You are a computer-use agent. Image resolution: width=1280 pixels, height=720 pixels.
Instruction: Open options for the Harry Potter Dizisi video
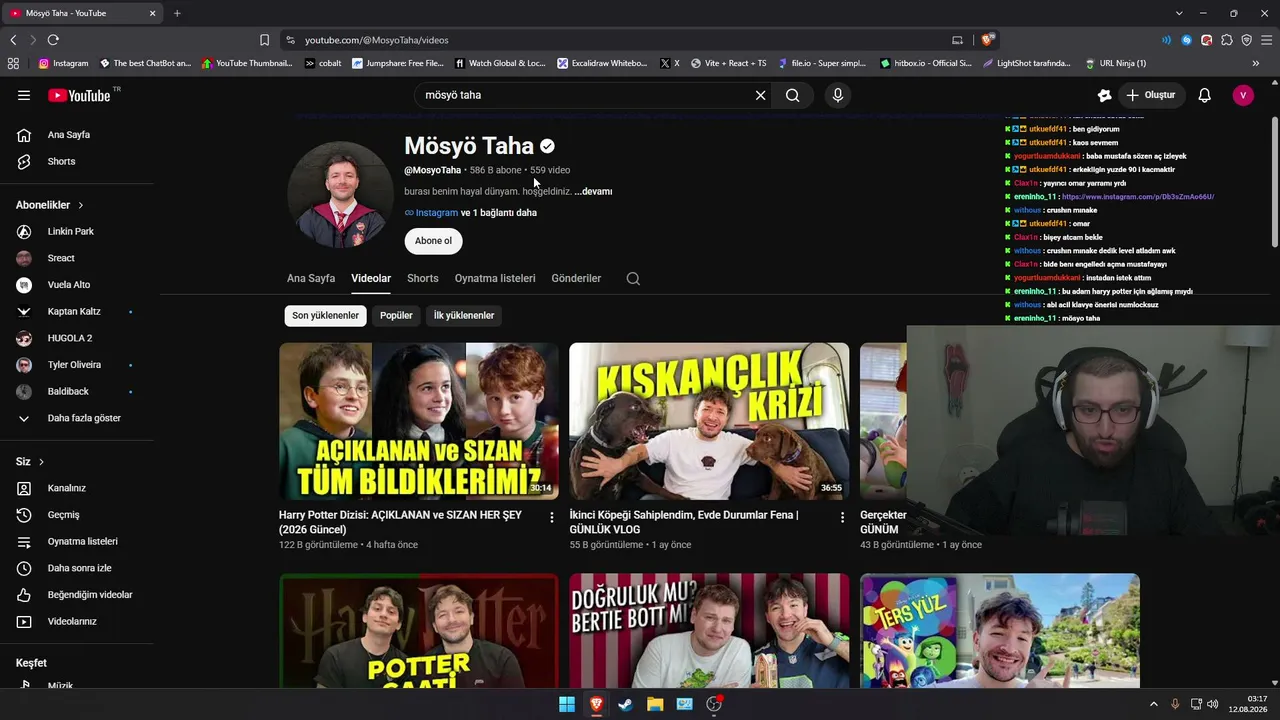point(551,517)
